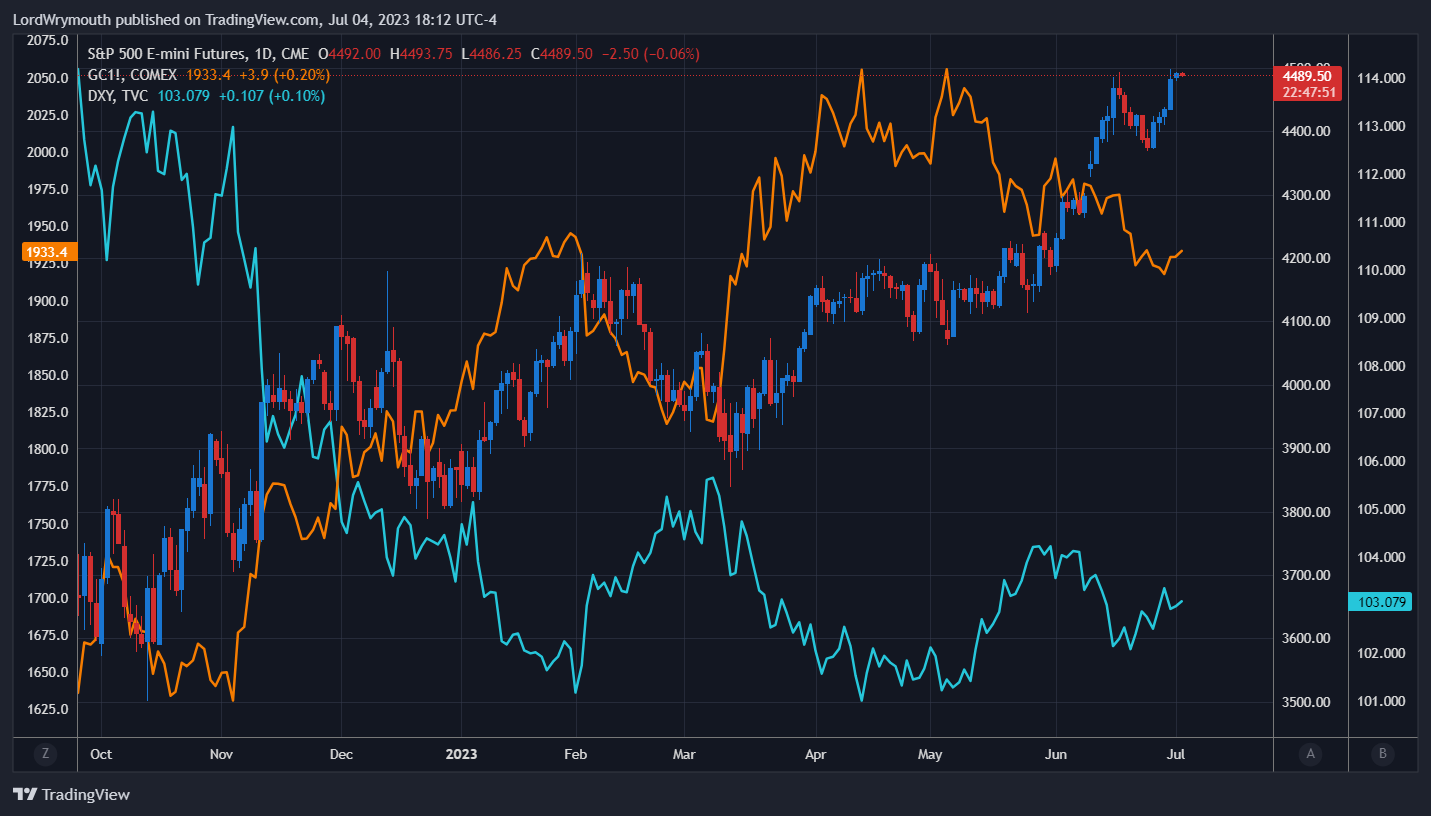The image size is (1431, 816).
Task: Click 114.000 on the DXY axis
Action: point(1381,78)
